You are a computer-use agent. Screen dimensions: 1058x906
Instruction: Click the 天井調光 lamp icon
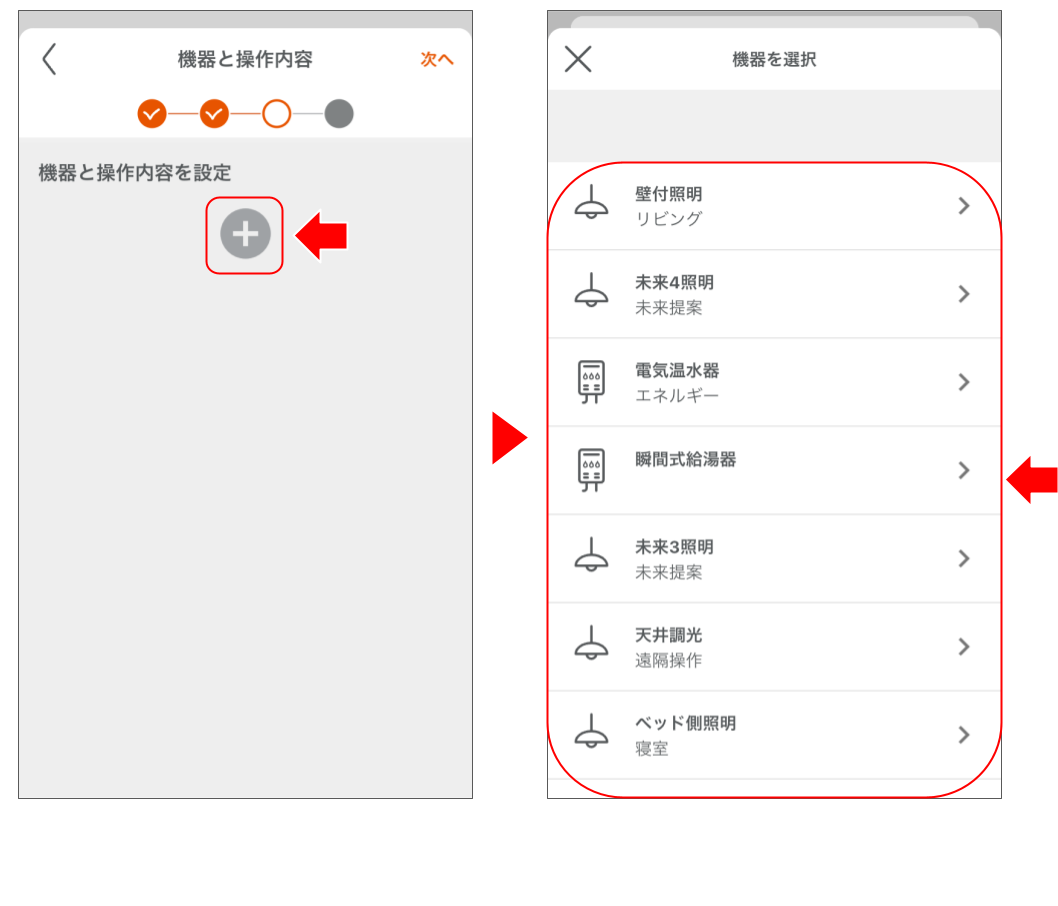click(x=591, y=646)
